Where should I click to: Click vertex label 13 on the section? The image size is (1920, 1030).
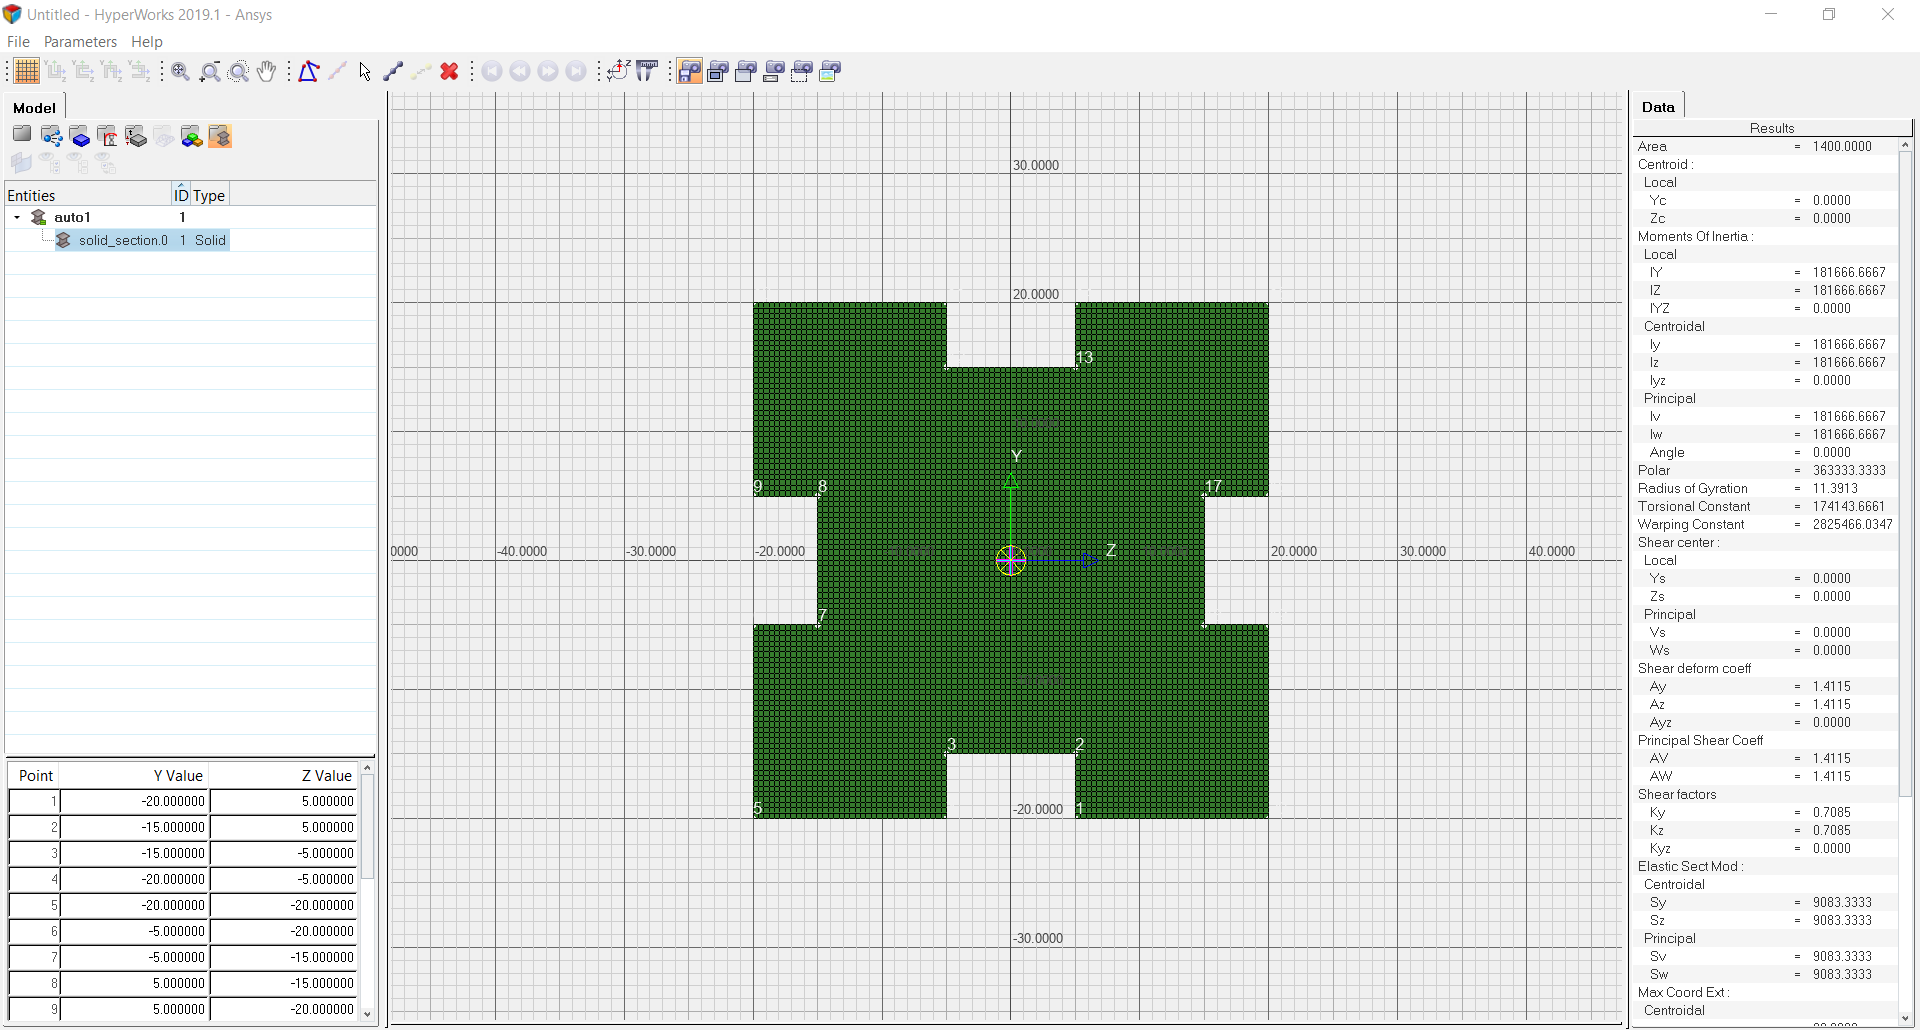pos(1084,357)
